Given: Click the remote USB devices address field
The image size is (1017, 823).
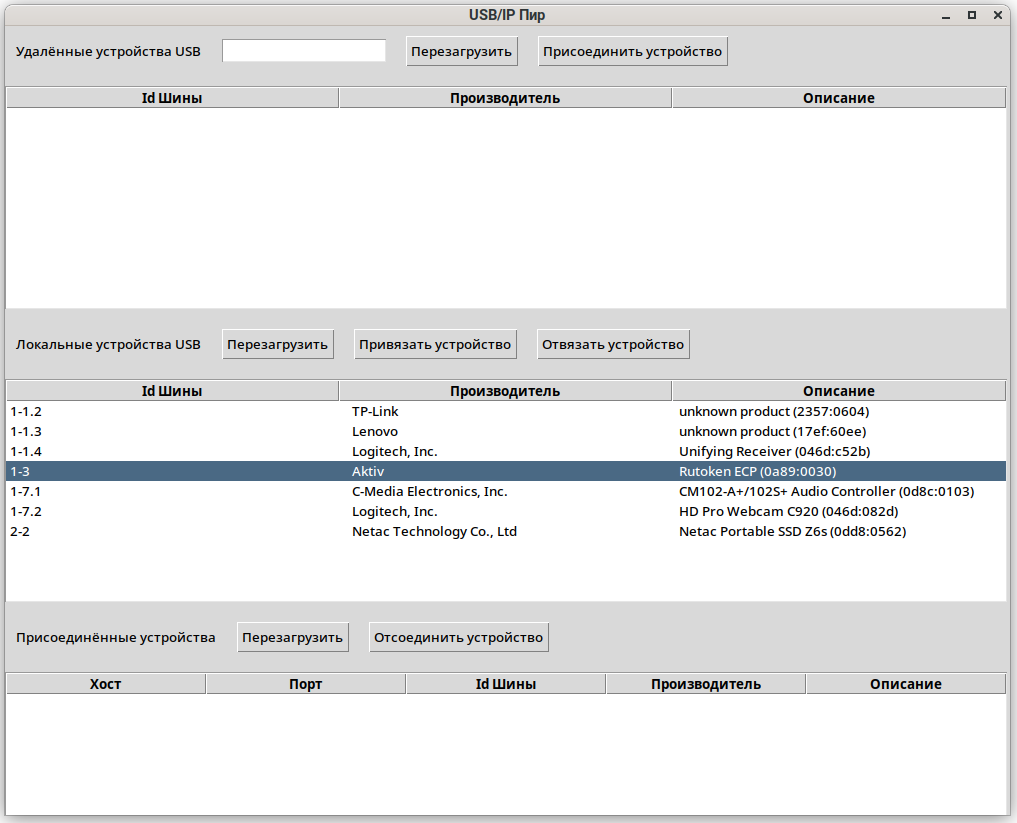Looking at the screenshot, I should [x=303, y=51].
